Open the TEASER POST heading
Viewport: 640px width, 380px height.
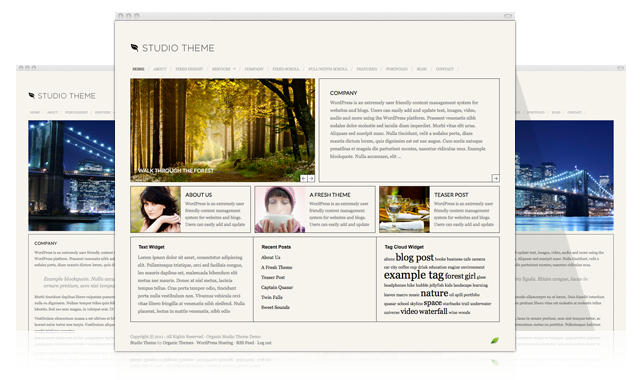coord(451,195)
